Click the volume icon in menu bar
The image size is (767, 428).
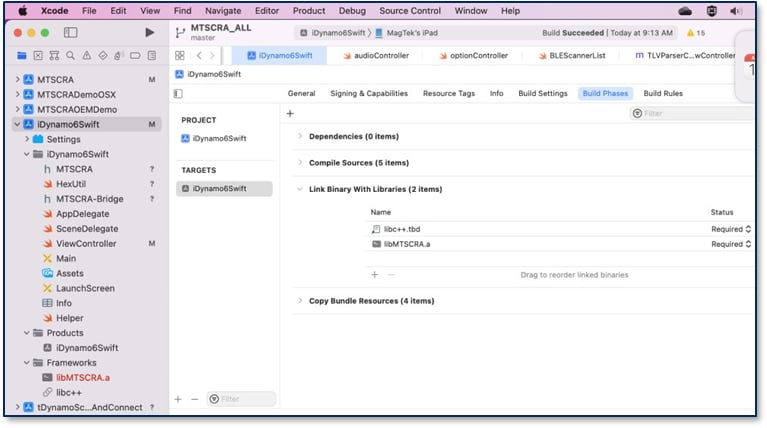[736, 11]
